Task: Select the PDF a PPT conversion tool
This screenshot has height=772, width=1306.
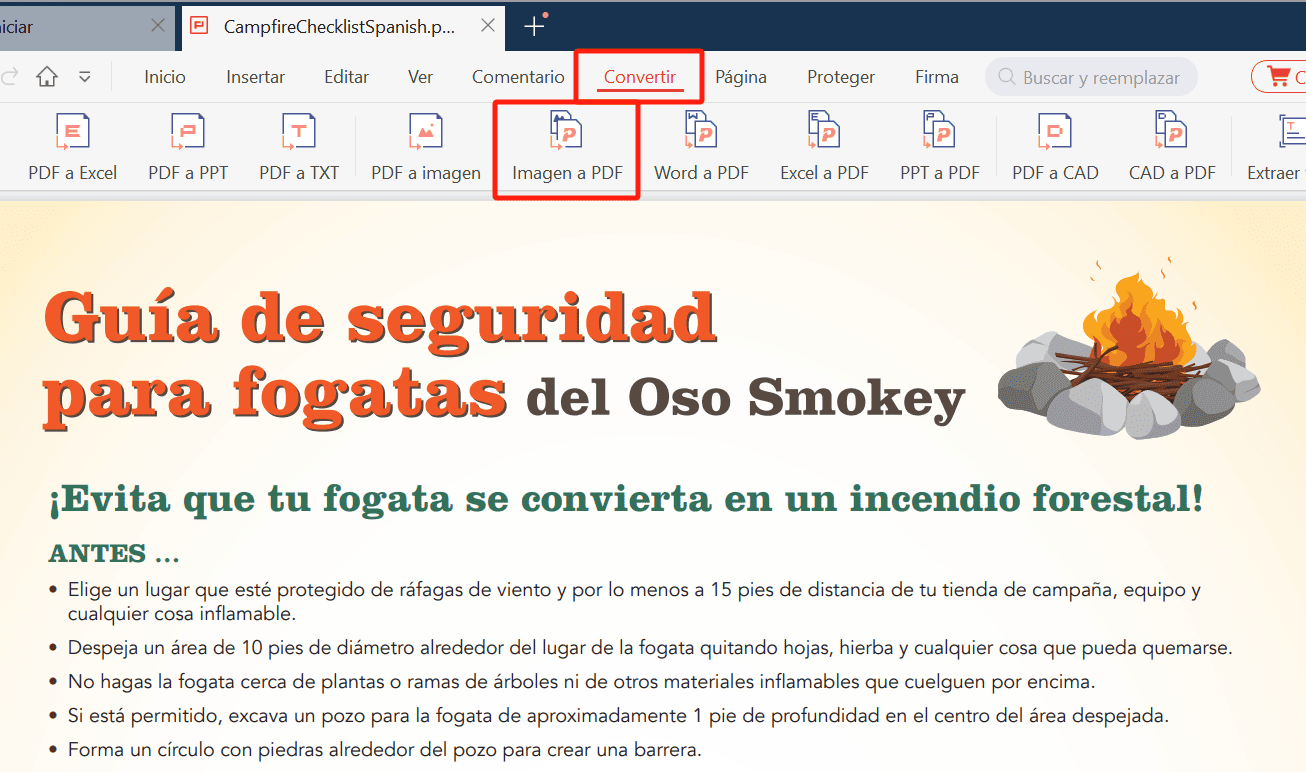Action: tap(187, 145)
